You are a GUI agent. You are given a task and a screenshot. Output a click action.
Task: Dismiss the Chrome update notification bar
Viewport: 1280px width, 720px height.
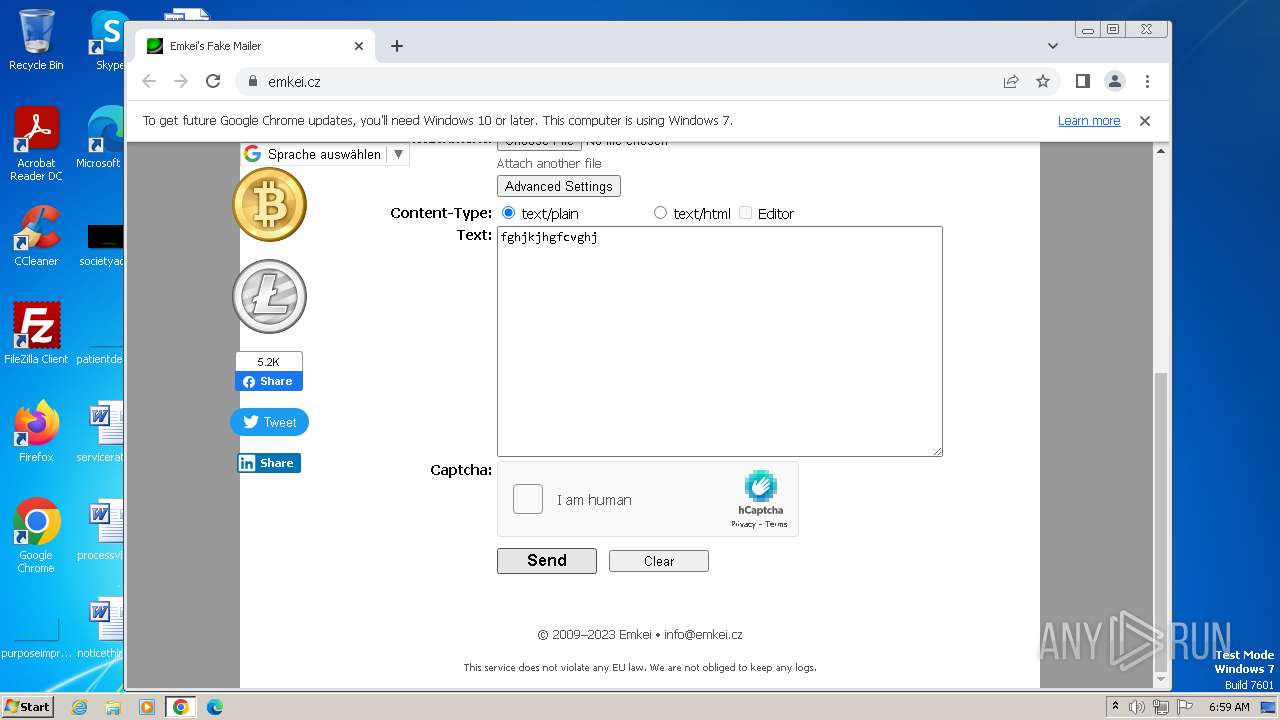(x=1145, y=121)
